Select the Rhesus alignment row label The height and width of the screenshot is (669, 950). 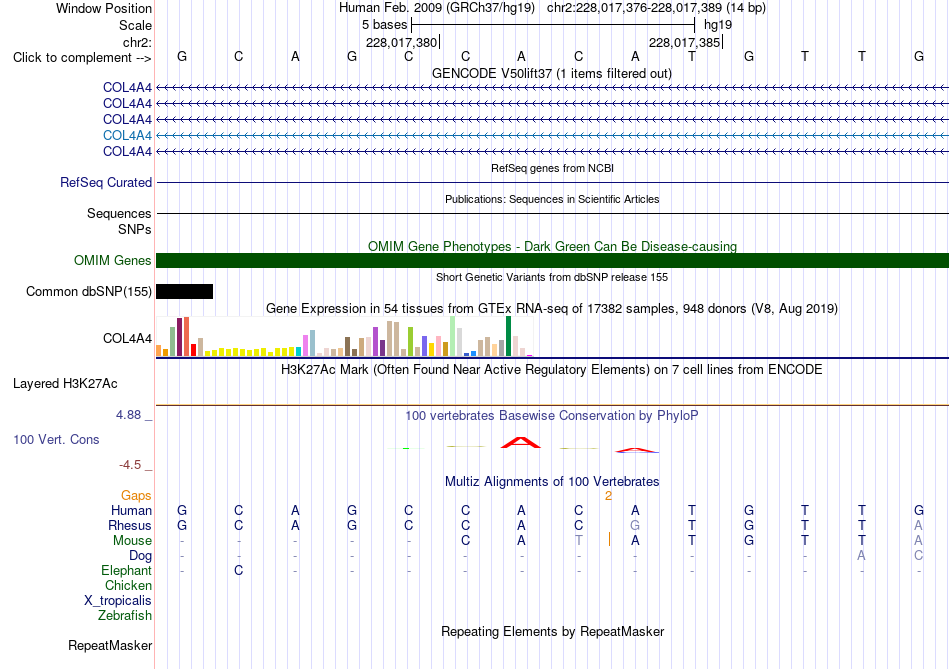coord(130,525)
